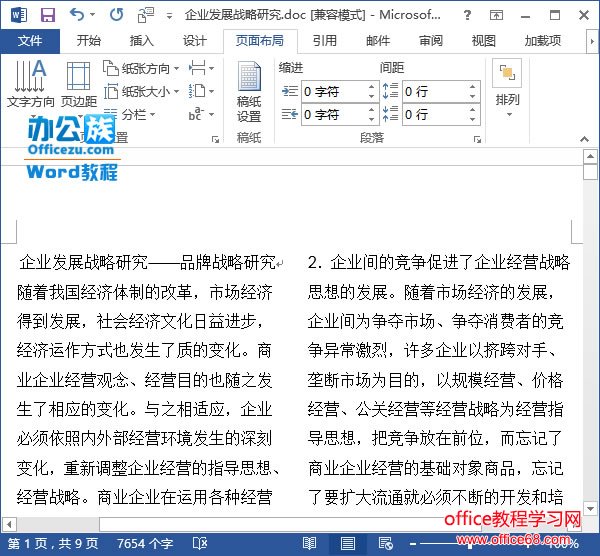
Task: Increase left indent with up spinner
Action: (372, 86)
